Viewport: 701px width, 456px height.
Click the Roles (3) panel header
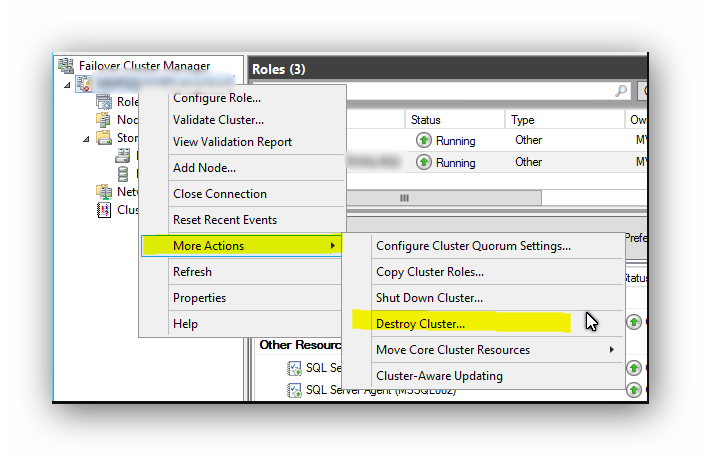click(448, 69)
